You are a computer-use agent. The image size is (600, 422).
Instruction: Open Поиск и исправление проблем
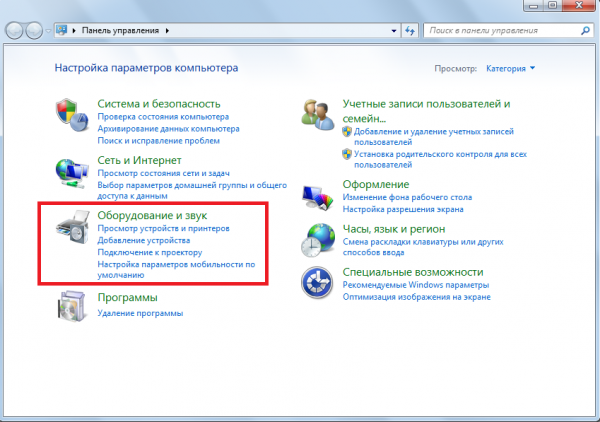coord(158,141)
